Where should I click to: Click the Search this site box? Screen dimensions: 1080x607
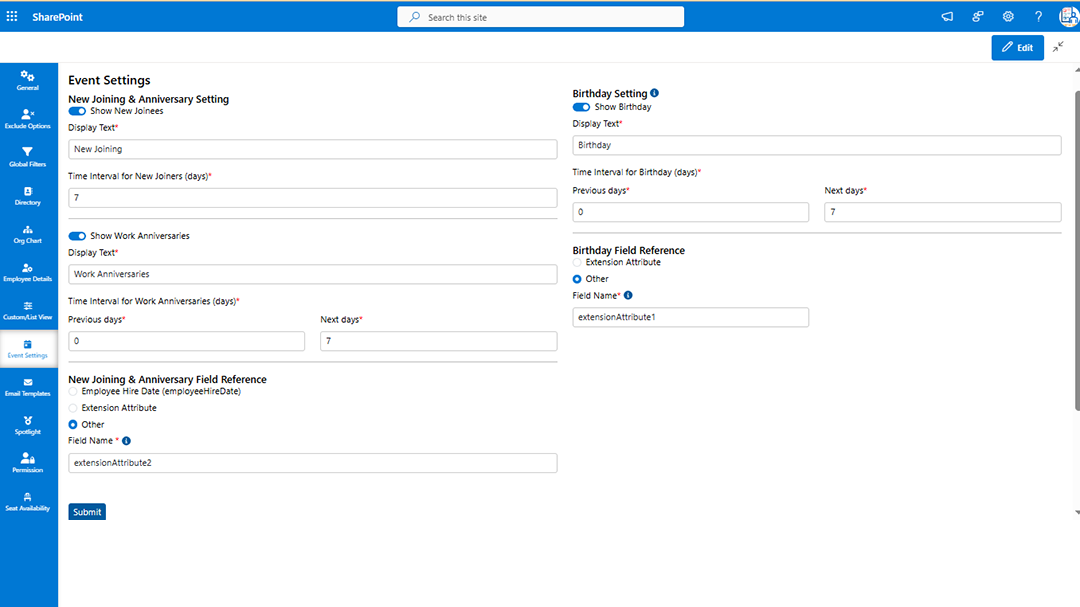(x=540, y=16)
